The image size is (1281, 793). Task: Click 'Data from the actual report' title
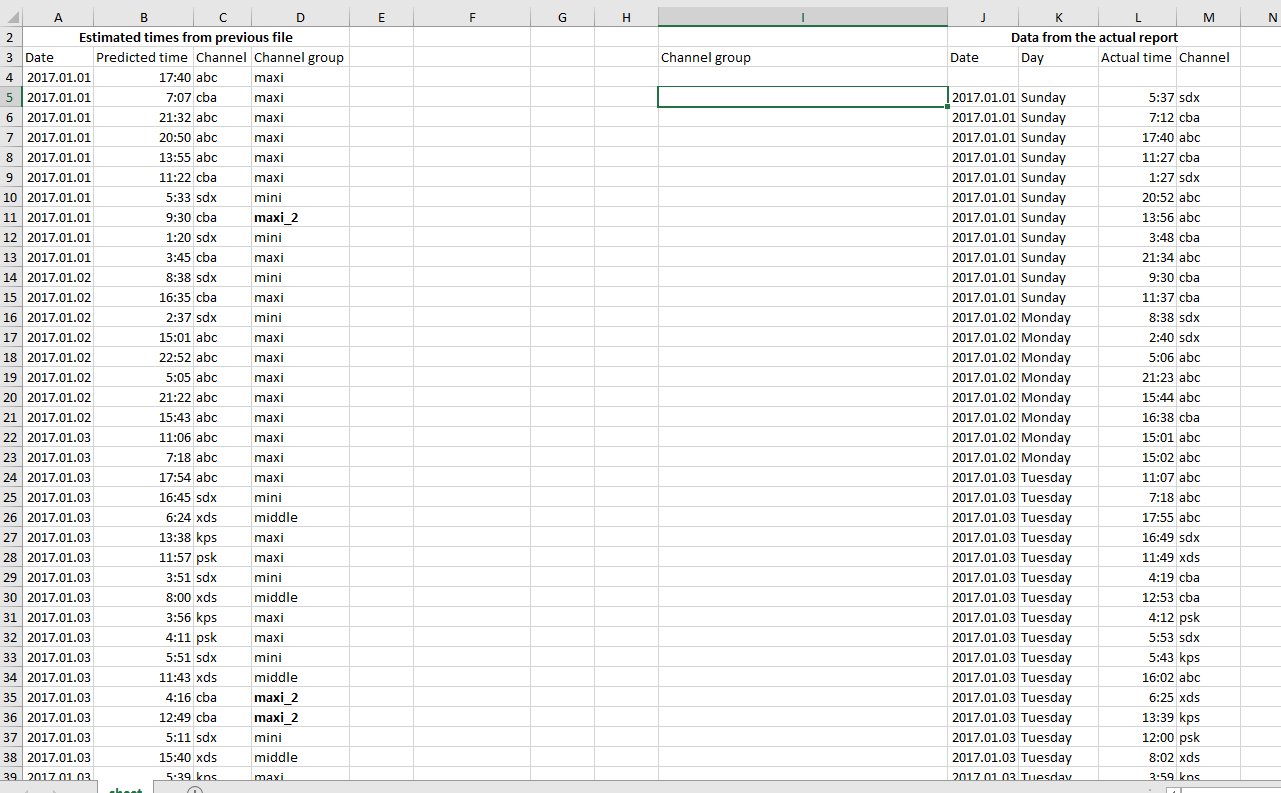tap(1094, 37)
